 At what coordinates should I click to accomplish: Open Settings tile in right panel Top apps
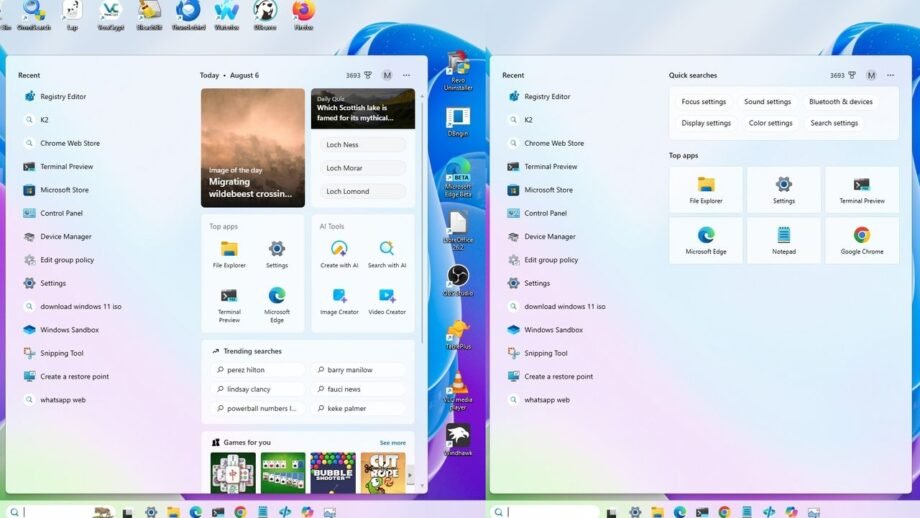(784, 189)
